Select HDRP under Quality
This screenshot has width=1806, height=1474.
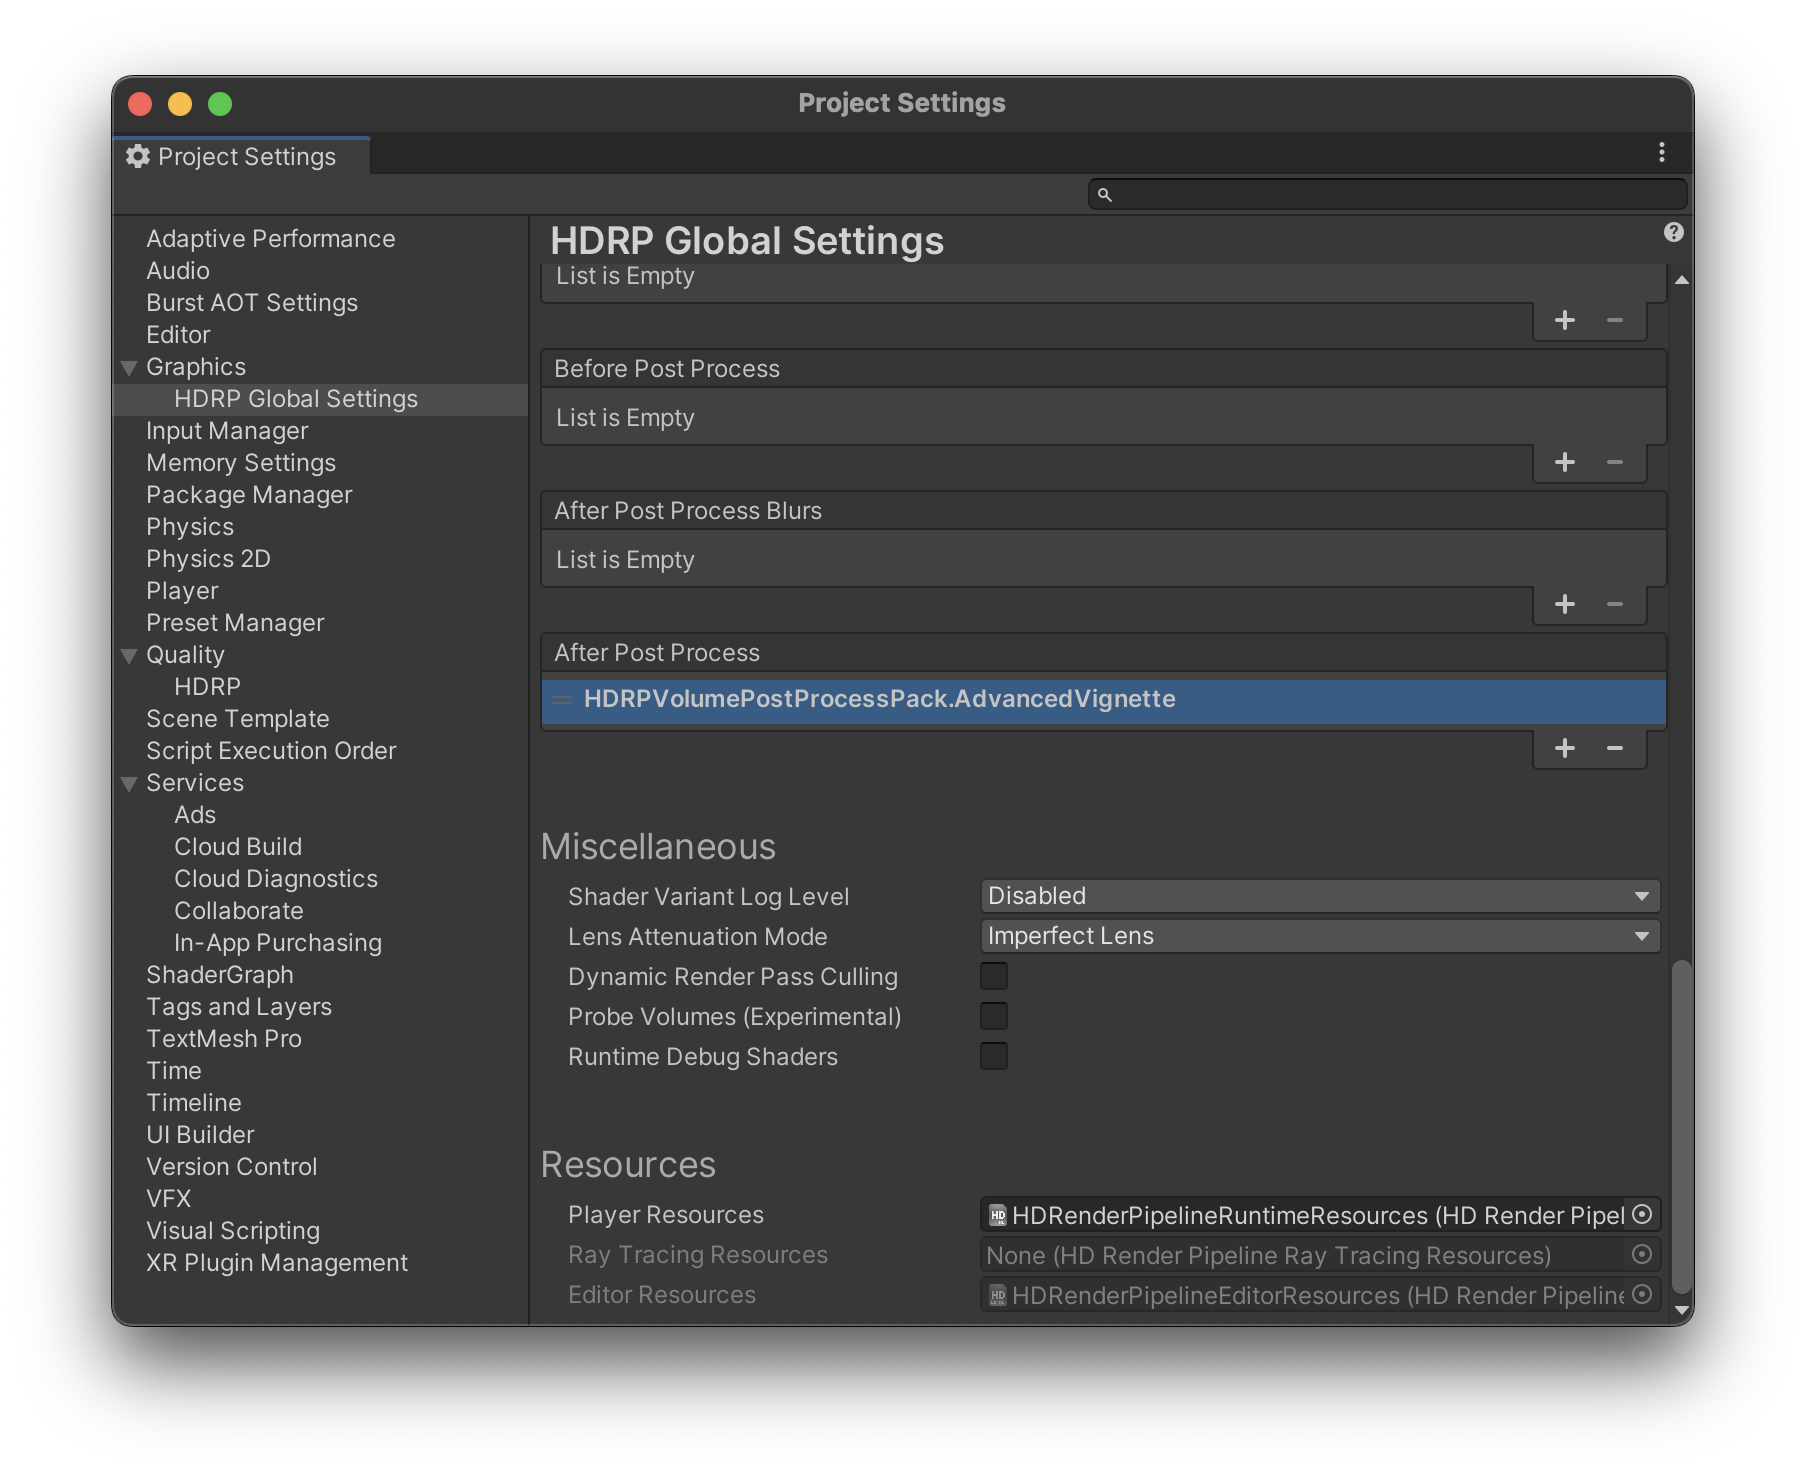(207, 687)
